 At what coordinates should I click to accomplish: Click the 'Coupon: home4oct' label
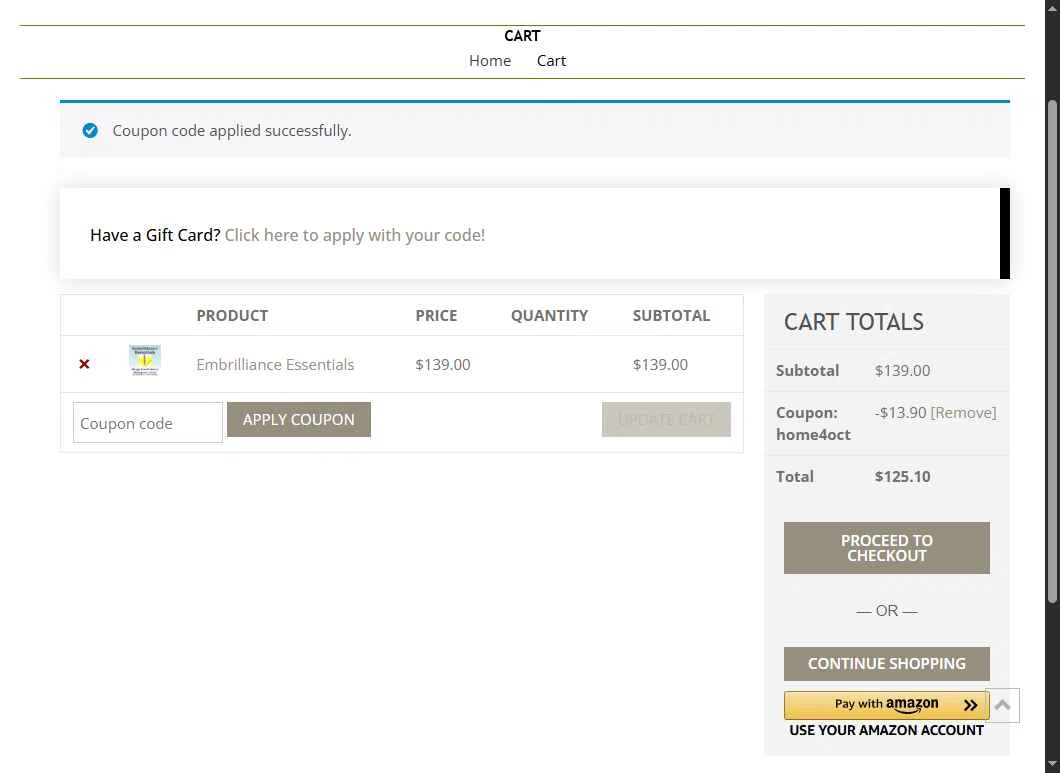coord(813,423)
